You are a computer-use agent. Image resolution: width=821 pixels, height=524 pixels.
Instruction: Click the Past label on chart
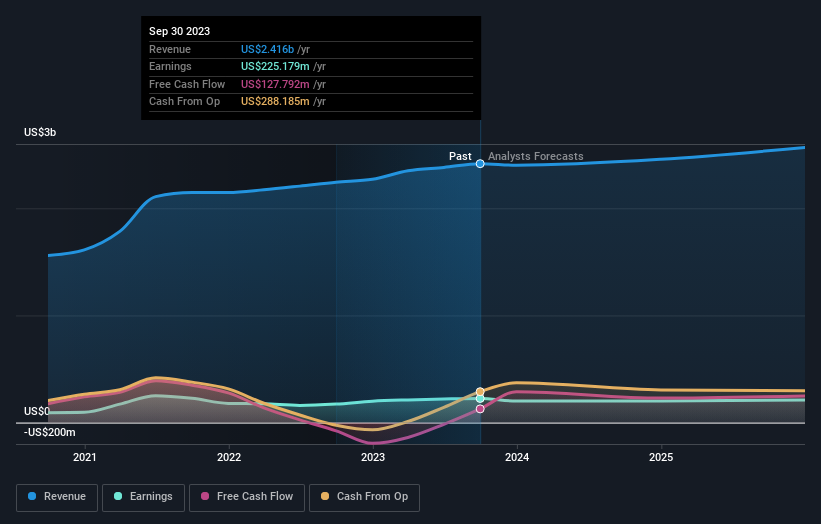coord(460,156)
